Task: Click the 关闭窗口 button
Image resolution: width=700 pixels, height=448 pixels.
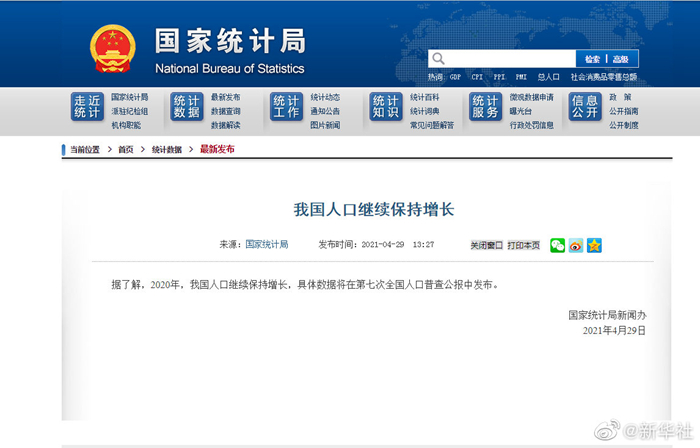Action: click(487, 245)
